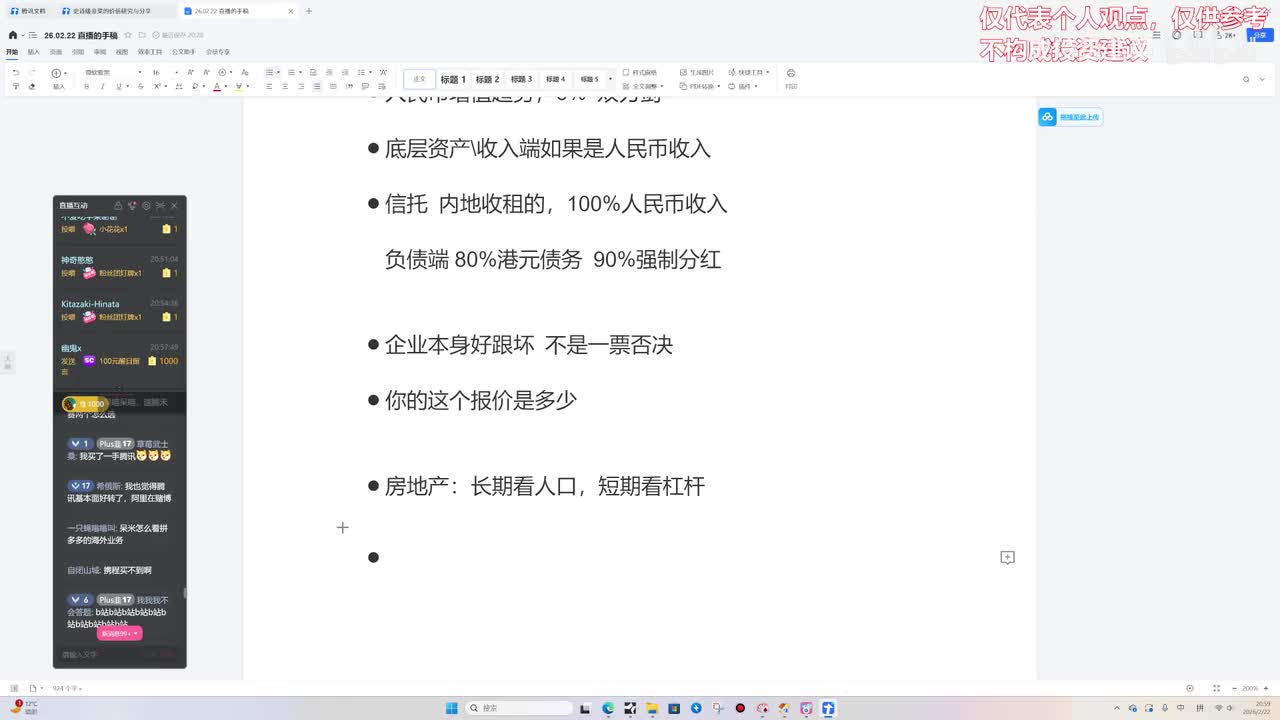Click the cloud upload link badge

coord(1070,117)
